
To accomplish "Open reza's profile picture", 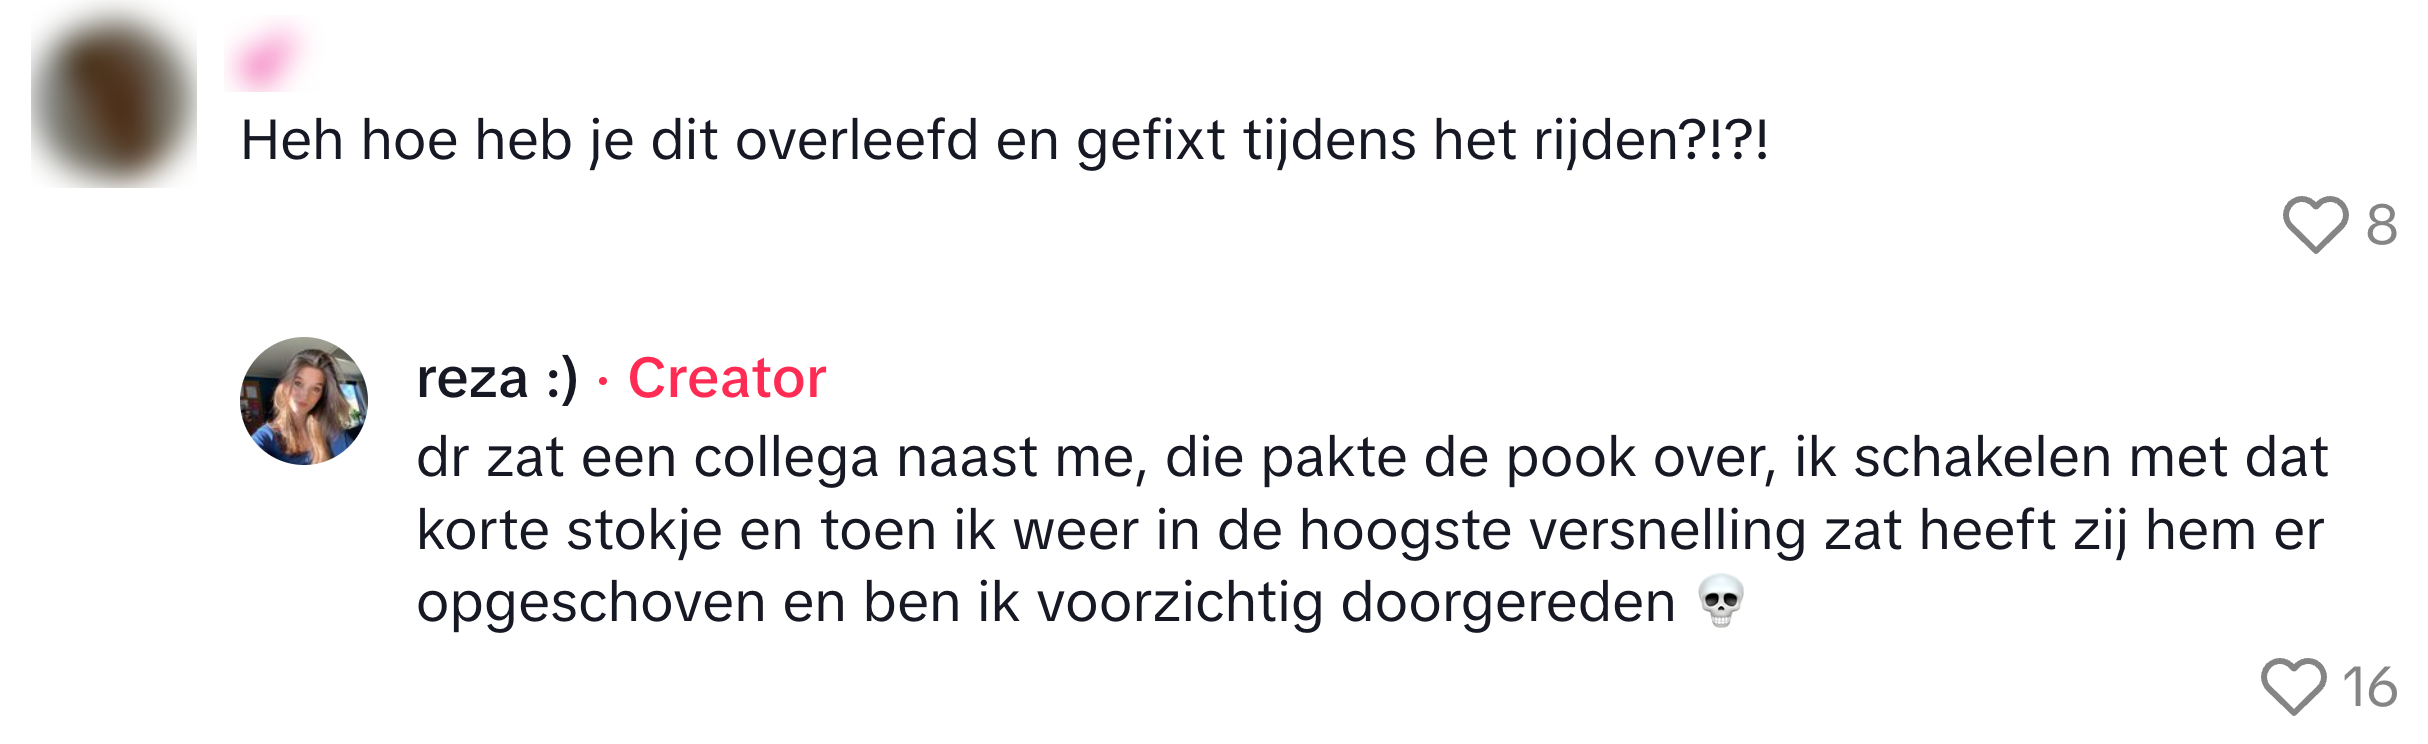I will click(x=304, y=401).
